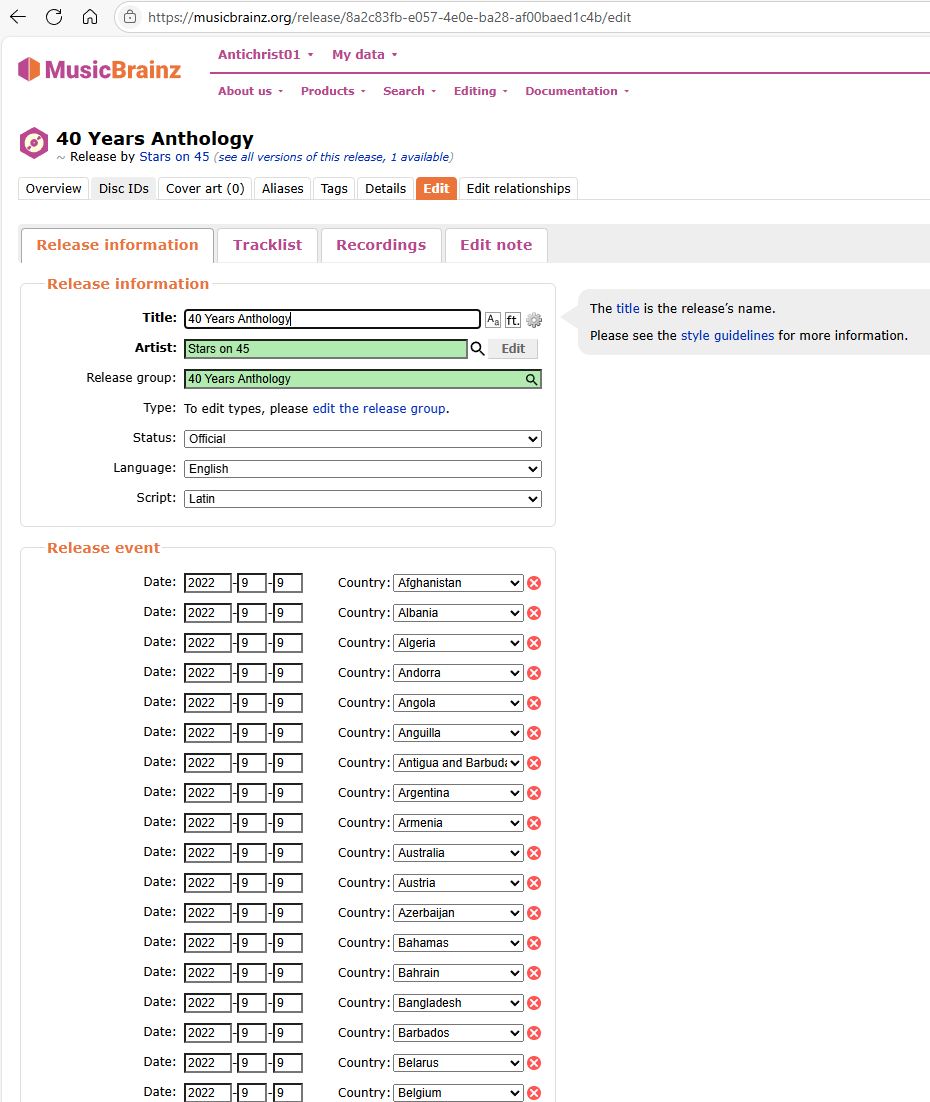Switch to the Recordings tab

(381, 245)
